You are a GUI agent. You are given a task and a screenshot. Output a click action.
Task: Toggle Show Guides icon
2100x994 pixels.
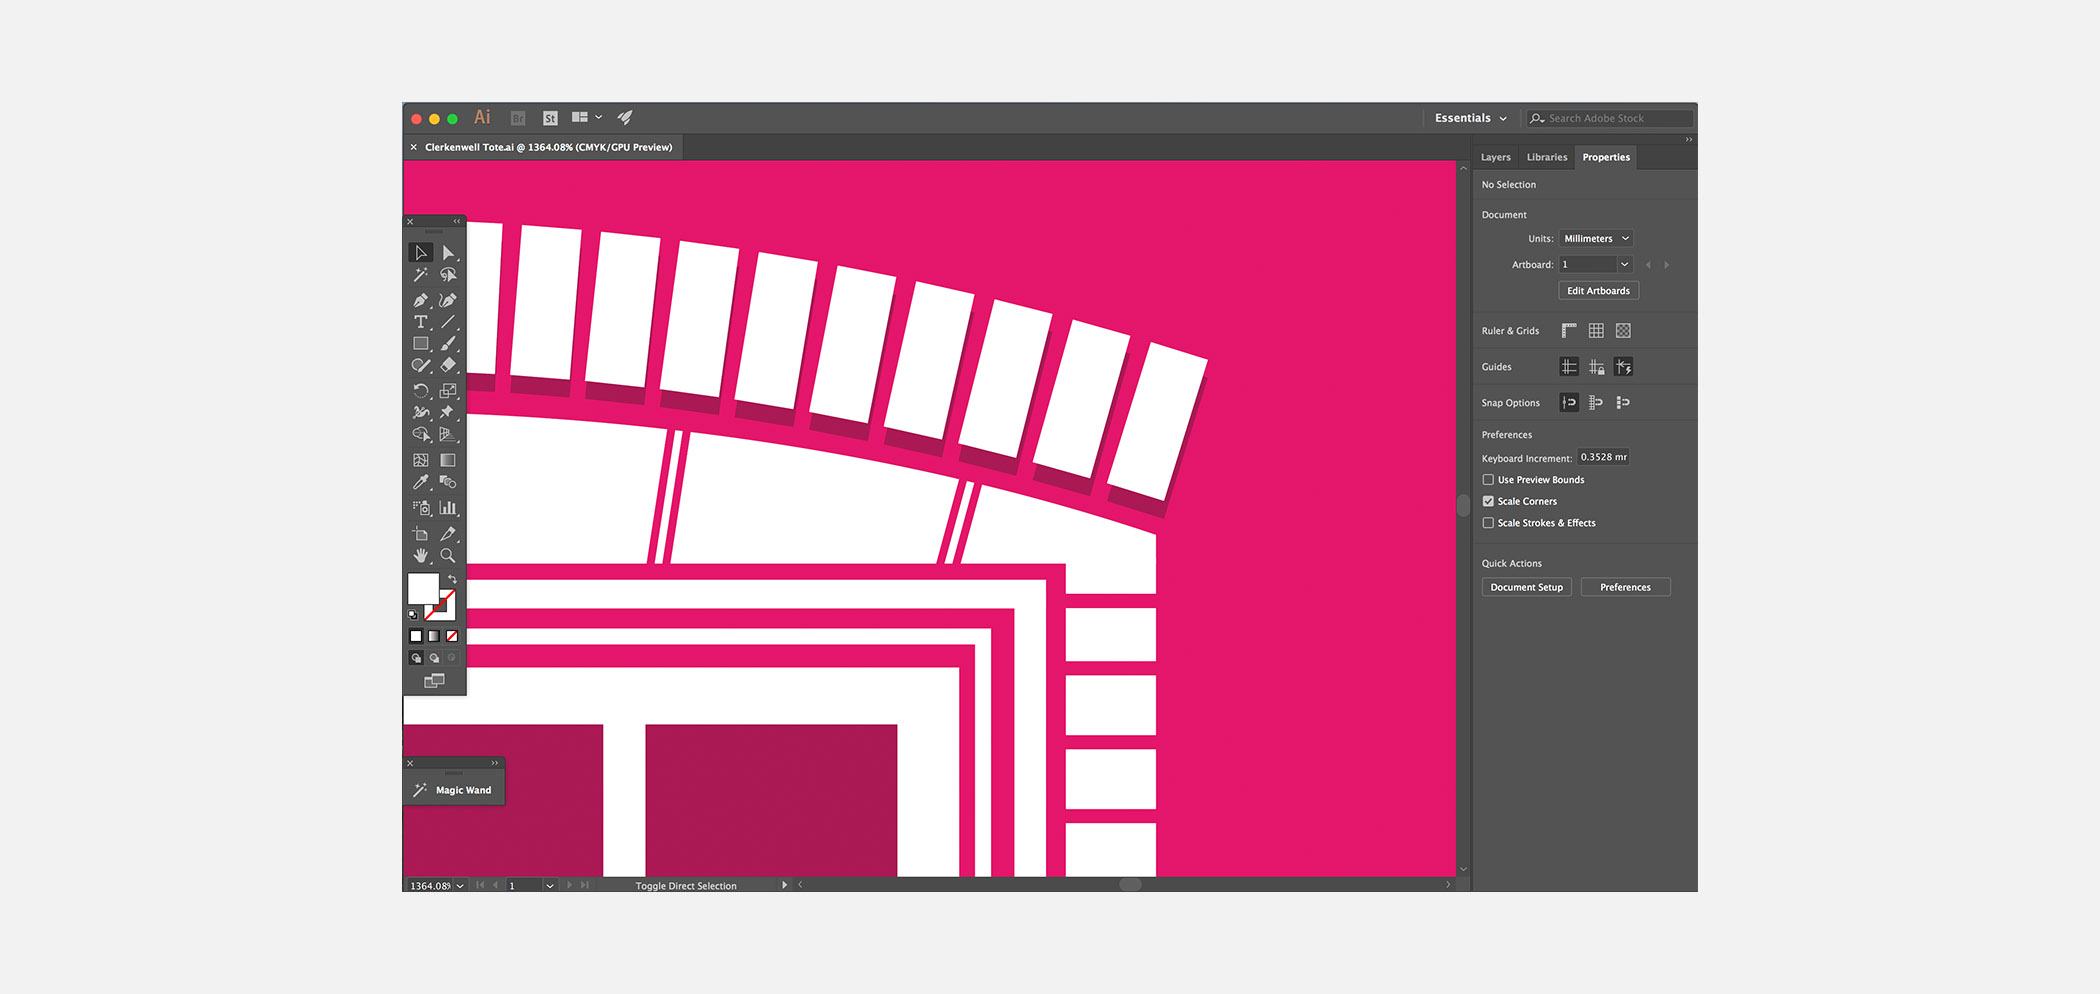pyautogui.click(x=1569, y=367)
